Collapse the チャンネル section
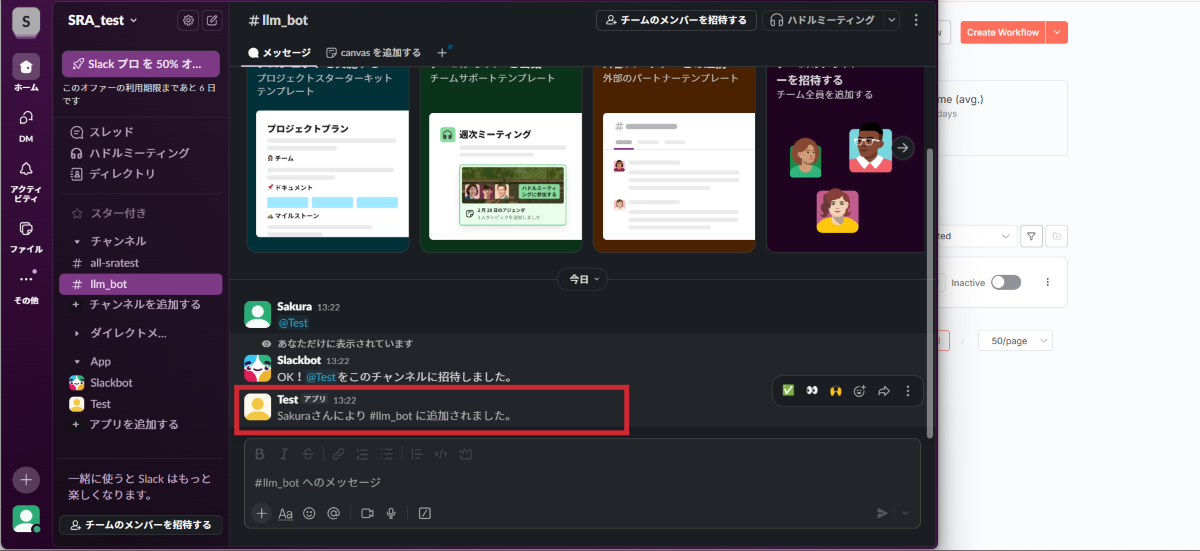Image resolution: width=1200 pixels, height=551 pixels. click(78, 241)
